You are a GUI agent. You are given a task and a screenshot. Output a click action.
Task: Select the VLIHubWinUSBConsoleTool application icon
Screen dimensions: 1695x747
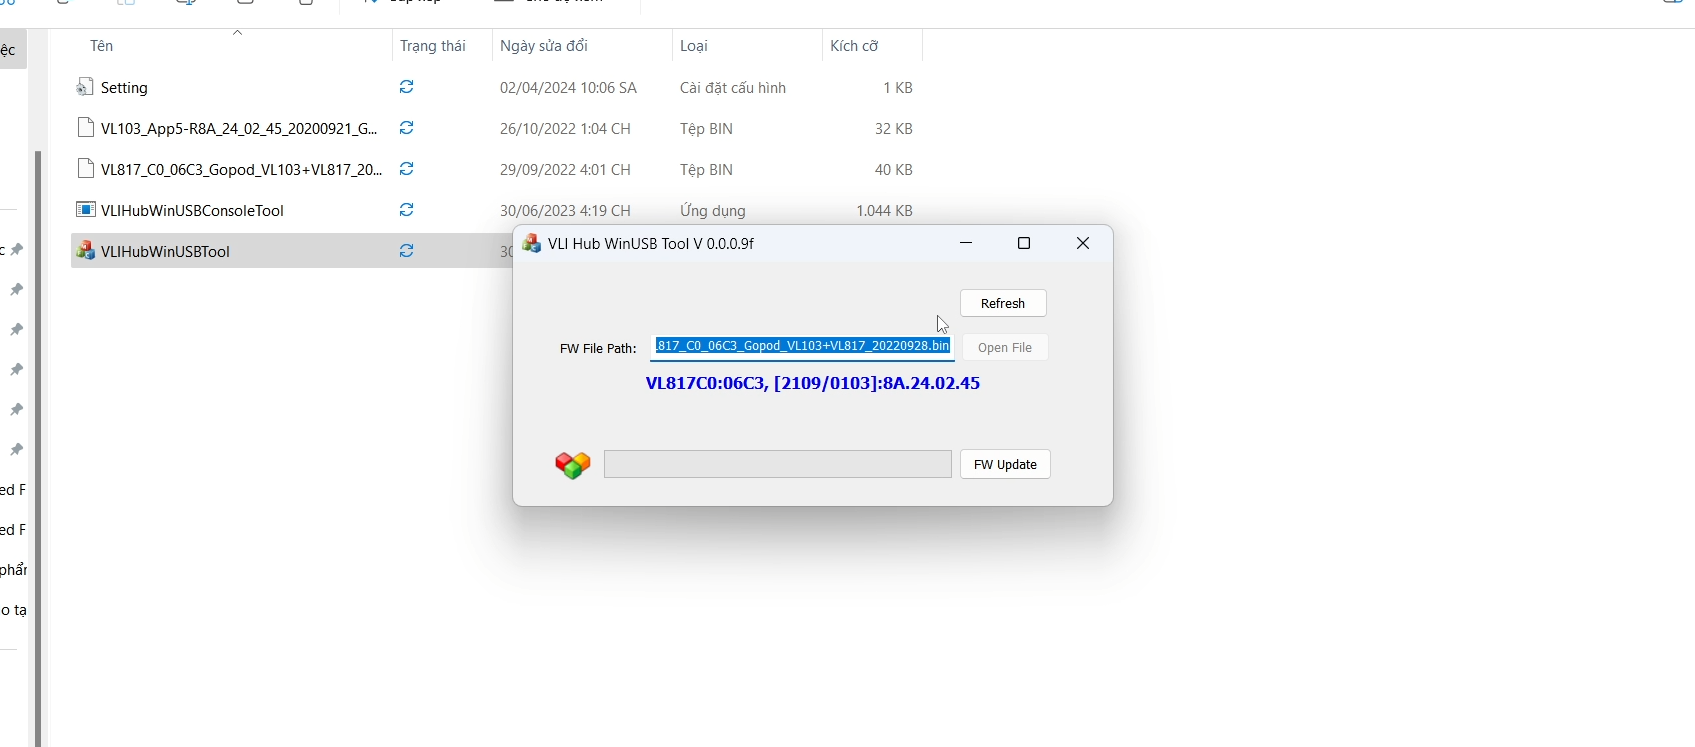tap(86, 210)
